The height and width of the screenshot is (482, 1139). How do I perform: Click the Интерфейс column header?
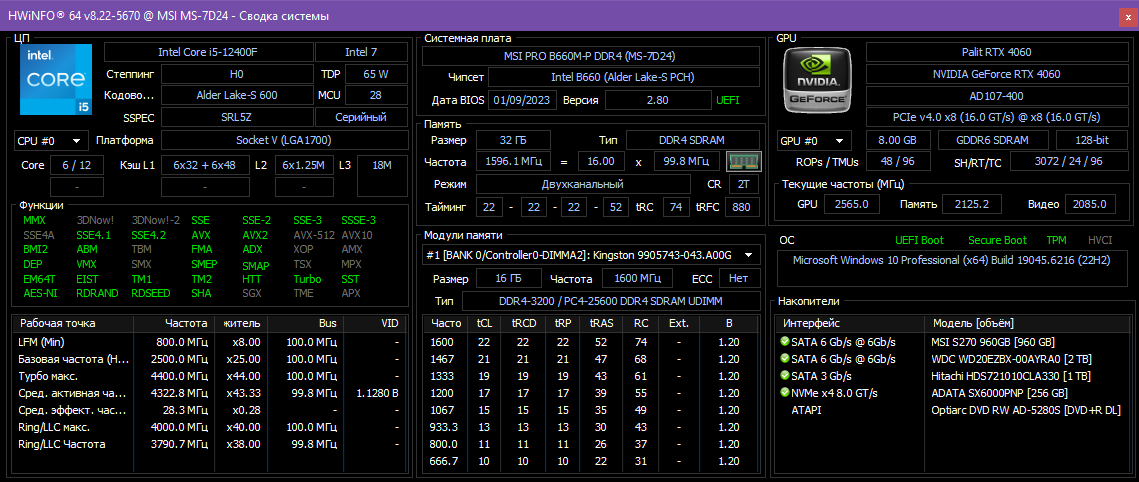[850, 323]
